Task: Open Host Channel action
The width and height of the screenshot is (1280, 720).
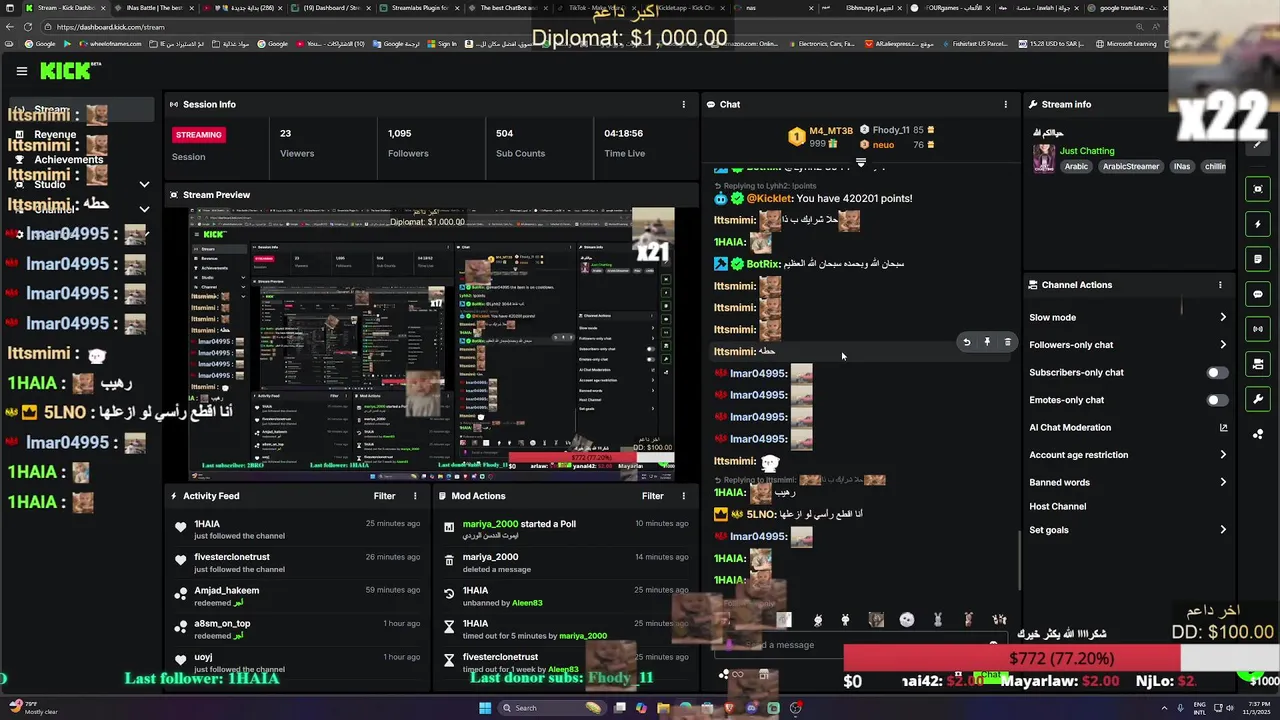Action: (x=1057, y=507)
